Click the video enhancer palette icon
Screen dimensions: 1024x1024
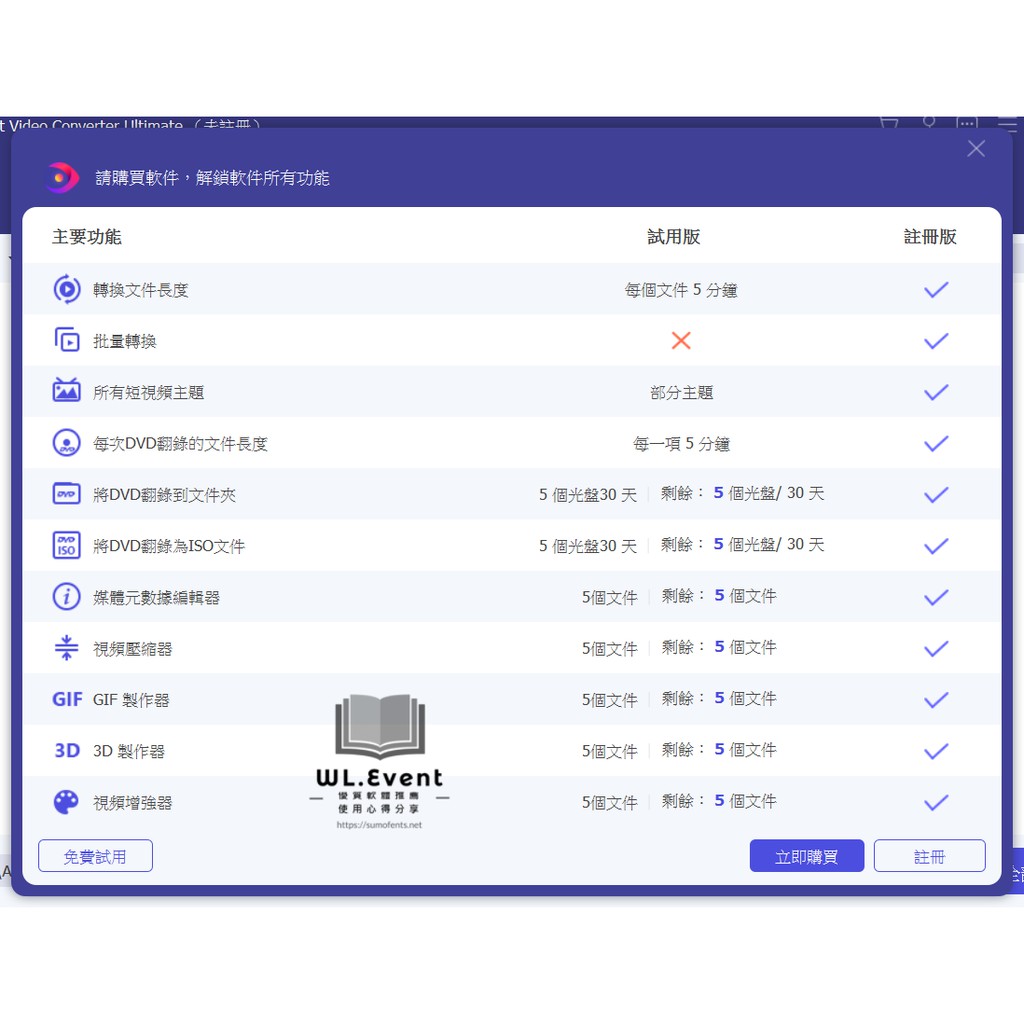[x=67, y=802]
